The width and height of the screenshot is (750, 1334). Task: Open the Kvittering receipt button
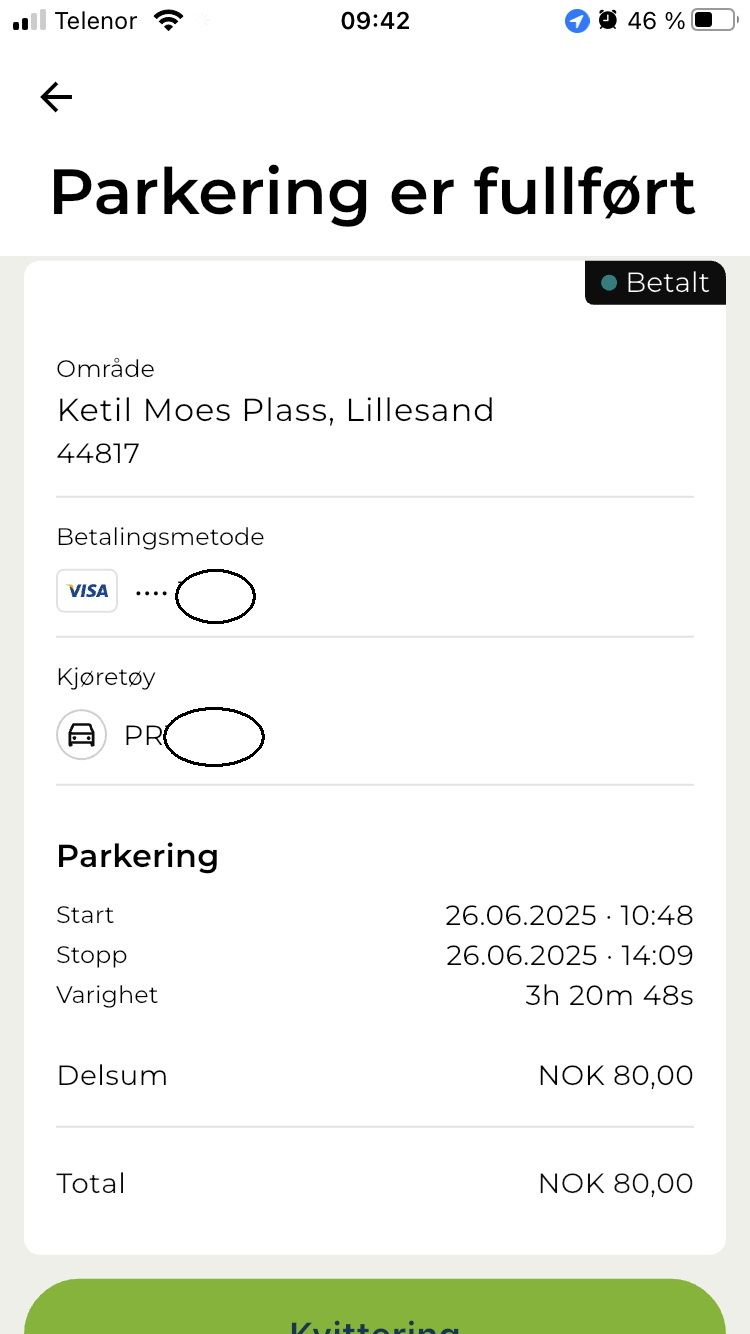point(375,1310)
